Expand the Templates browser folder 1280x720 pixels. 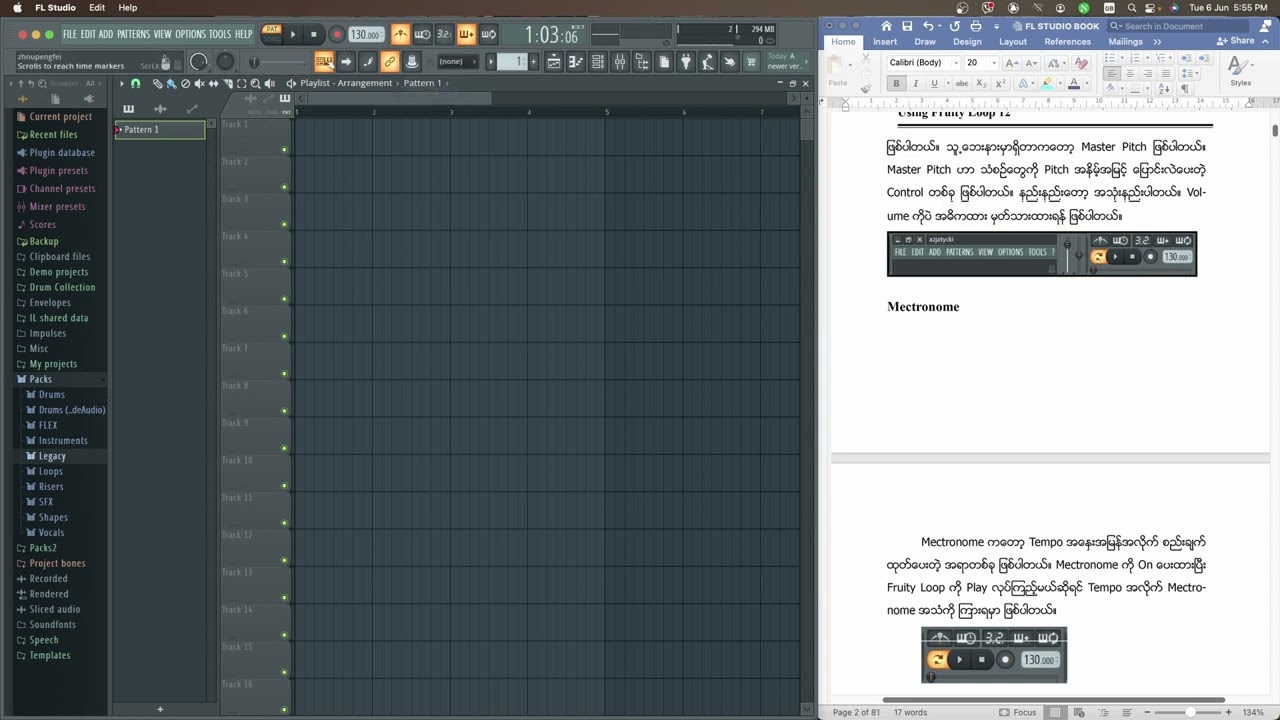[48, 656]
